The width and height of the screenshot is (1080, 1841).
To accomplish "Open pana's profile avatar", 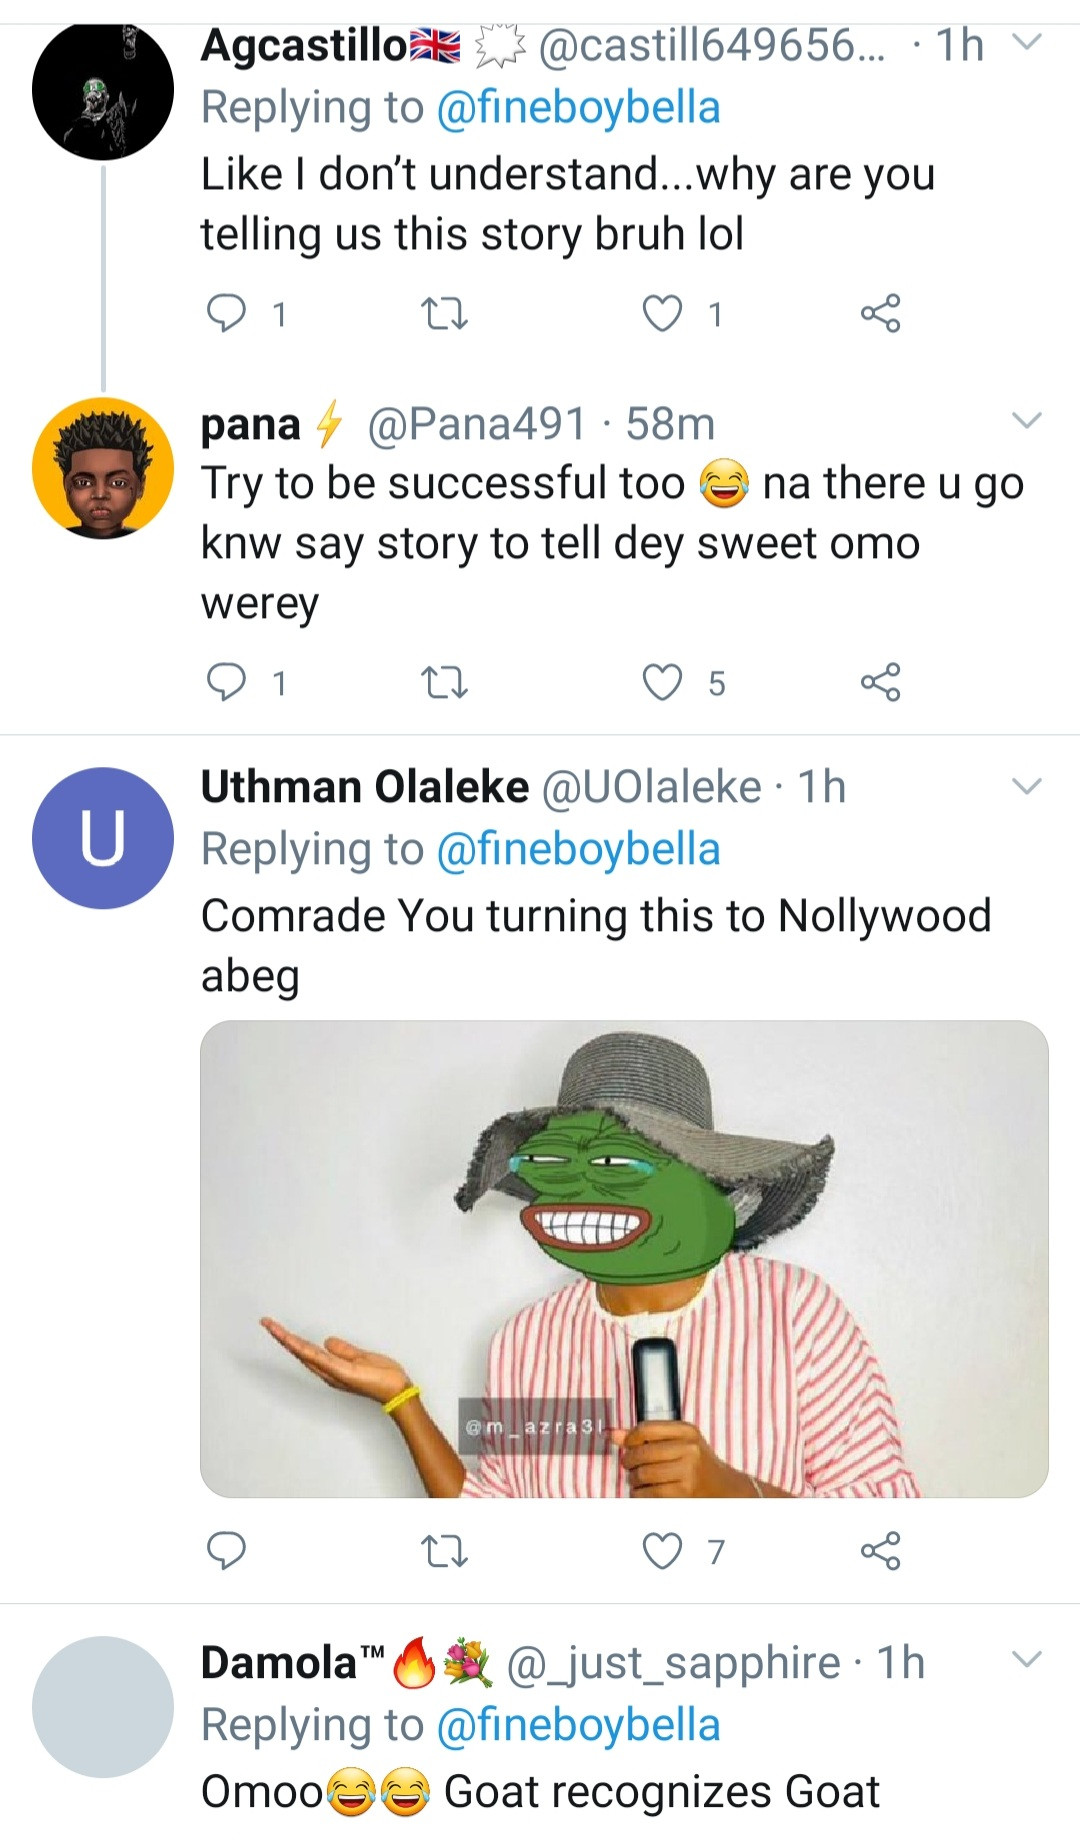I will pos(103,468).
